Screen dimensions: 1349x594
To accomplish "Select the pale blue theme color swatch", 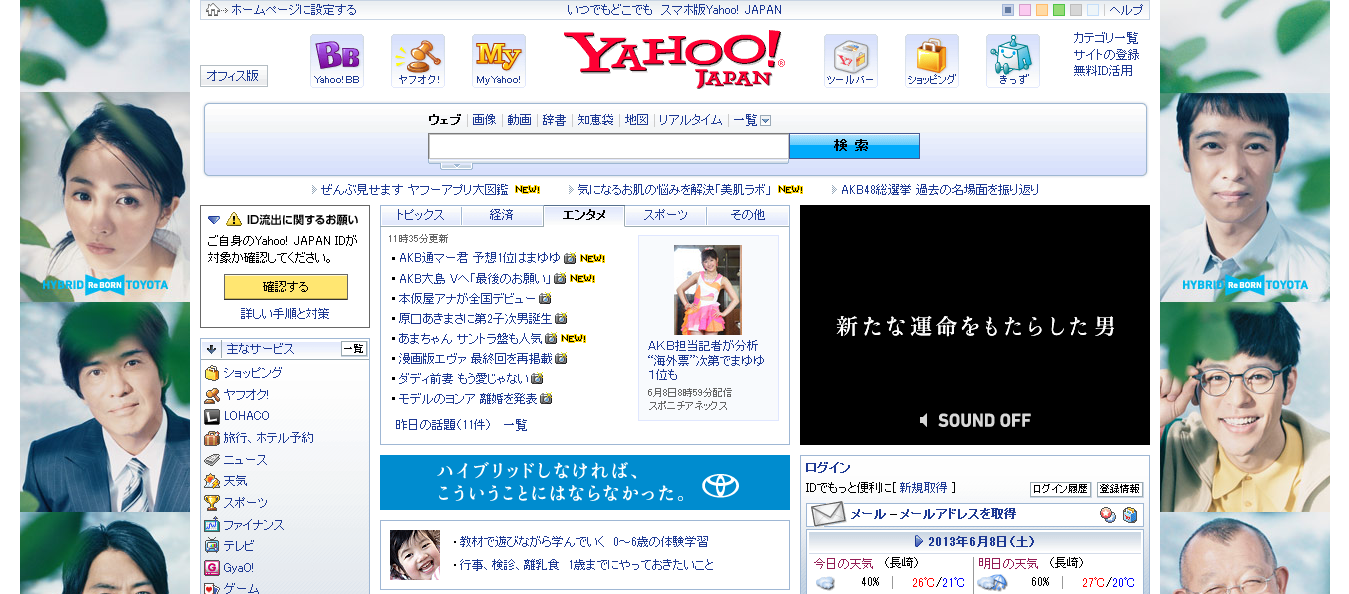I will coord(1093,10).
